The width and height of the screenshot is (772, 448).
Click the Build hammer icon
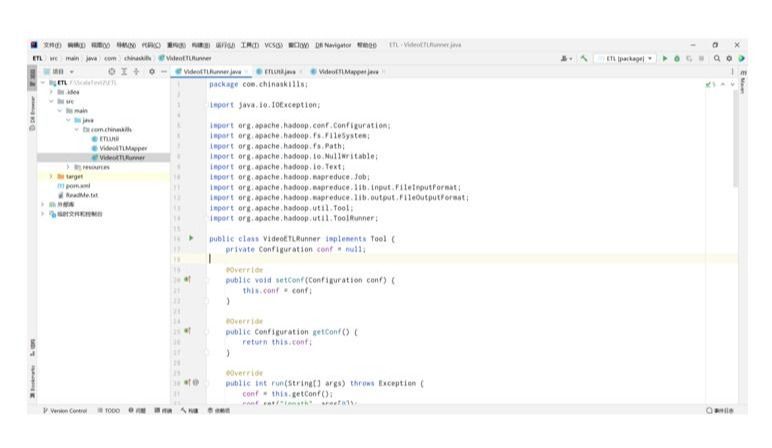583,58
